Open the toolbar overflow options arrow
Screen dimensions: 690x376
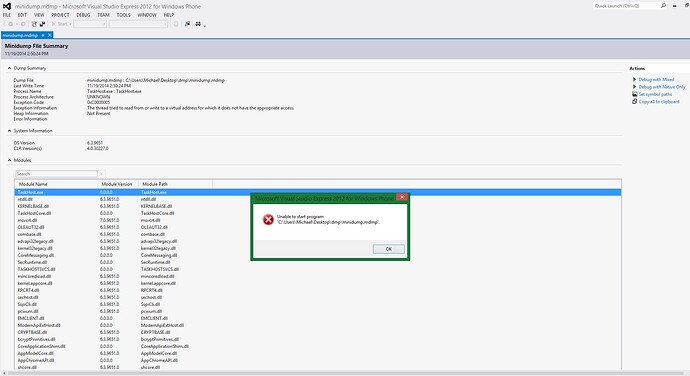[205, 26]
